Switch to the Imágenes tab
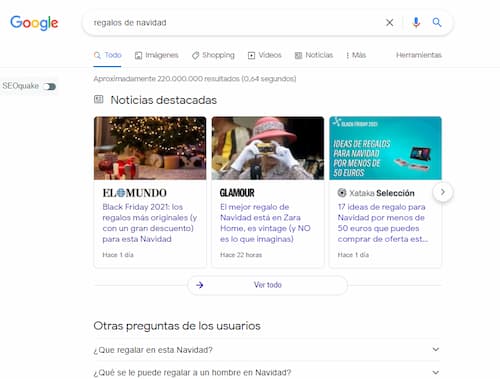 (156, 55)
